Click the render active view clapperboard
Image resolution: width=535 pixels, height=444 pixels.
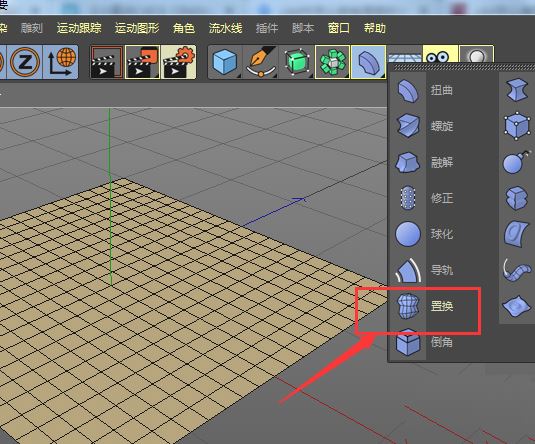tap(107, 62)
